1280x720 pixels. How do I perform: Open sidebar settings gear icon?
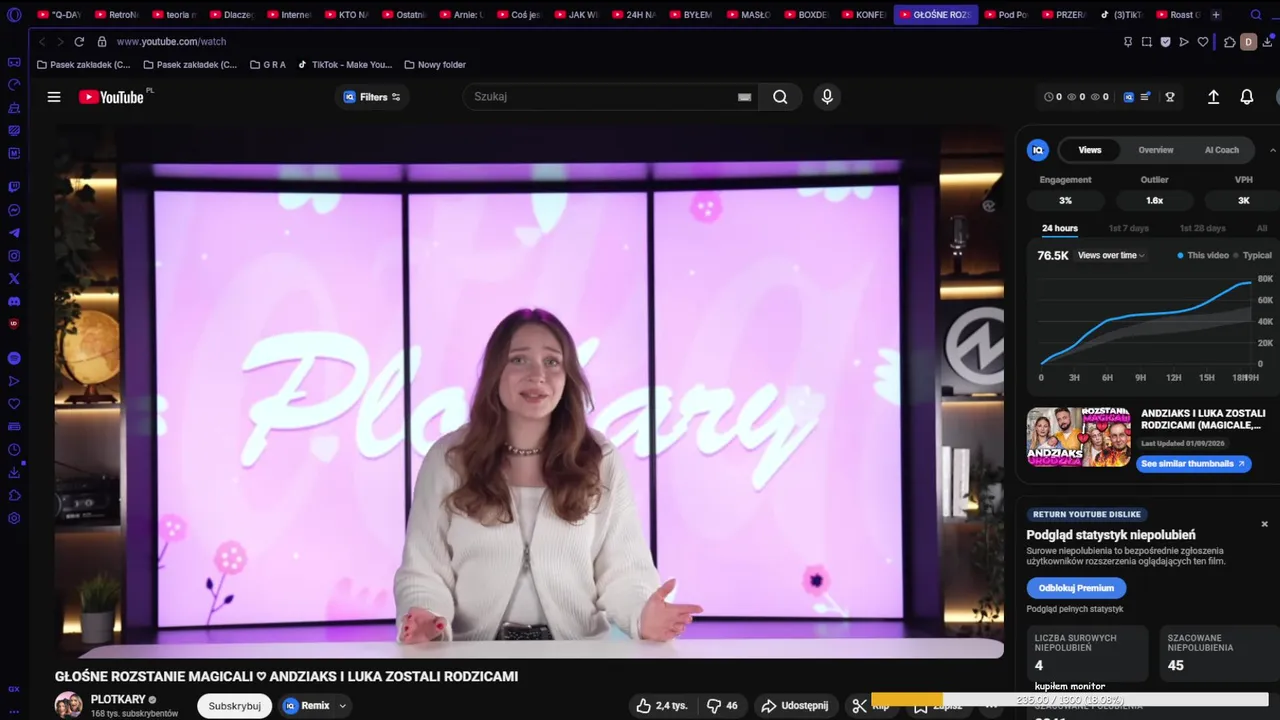click(14, 518)
